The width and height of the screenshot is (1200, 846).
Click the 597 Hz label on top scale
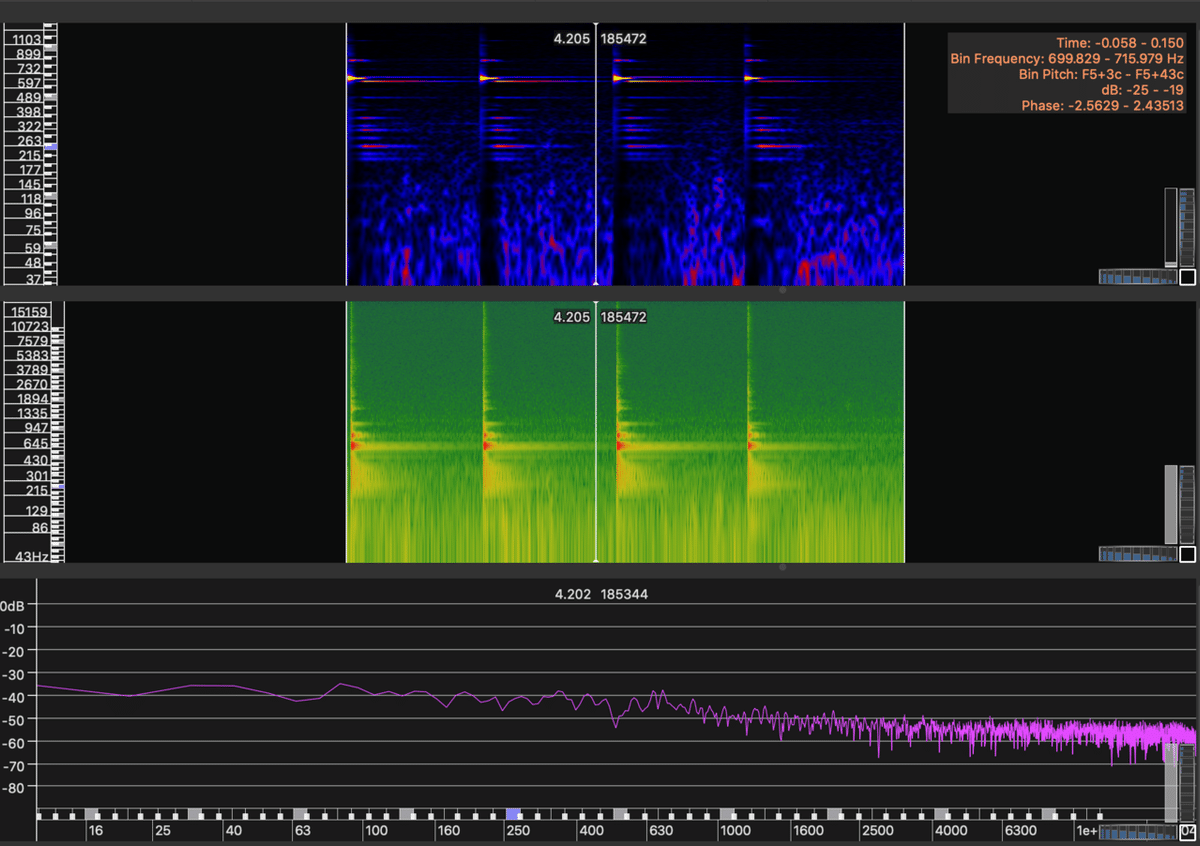click(28, 83)
